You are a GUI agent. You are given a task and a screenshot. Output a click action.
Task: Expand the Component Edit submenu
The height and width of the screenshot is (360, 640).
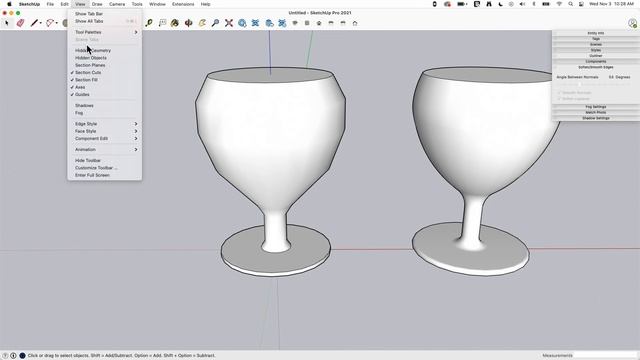(104, 139)
